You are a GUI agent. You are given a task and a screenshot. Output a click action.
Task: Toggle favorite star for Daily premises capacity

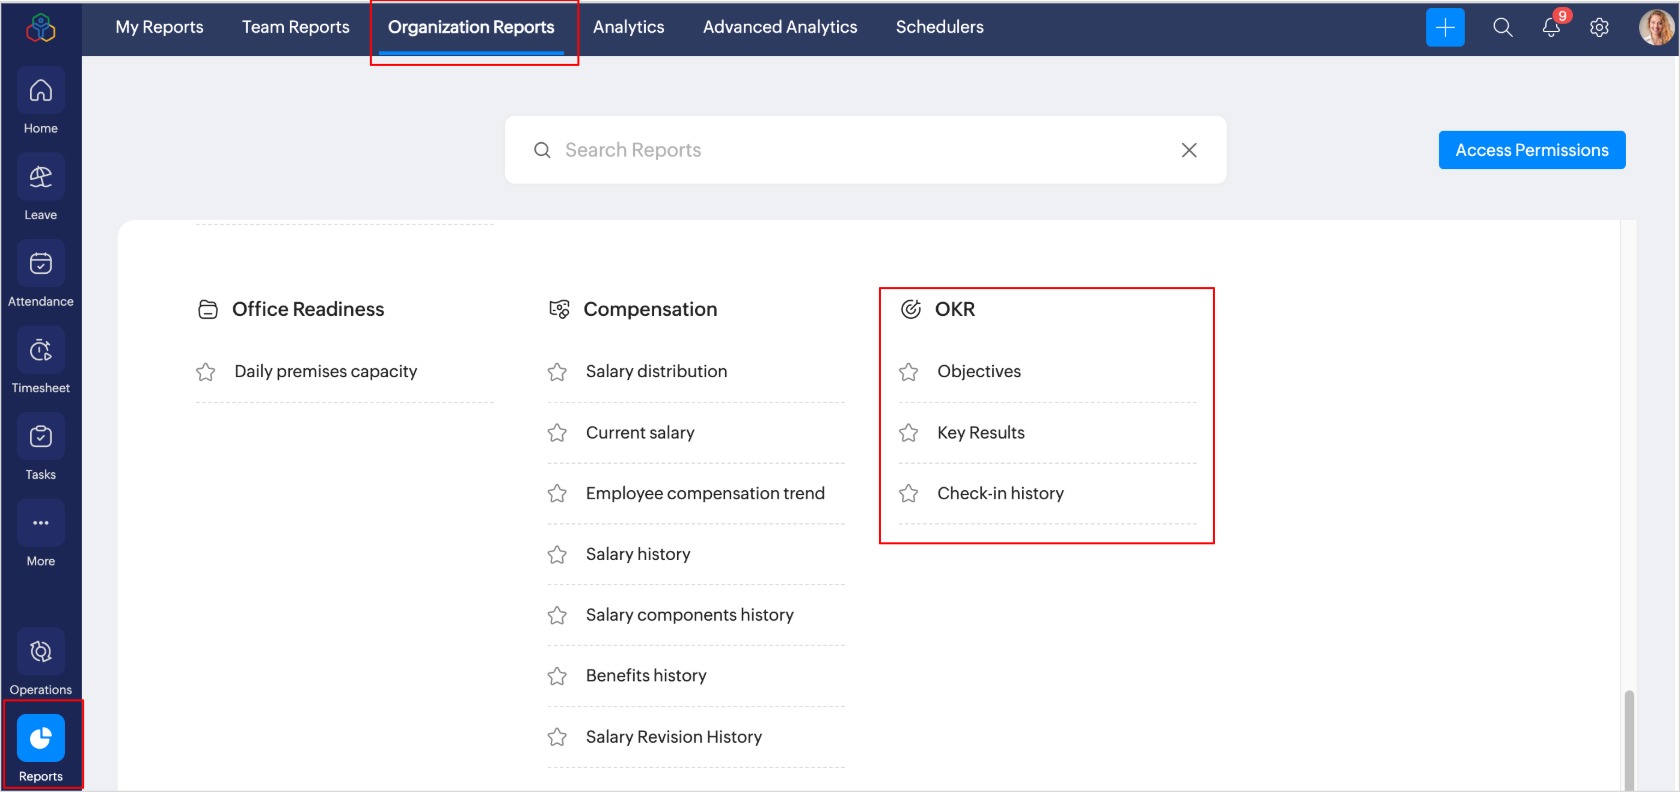pyautogui.click(x=206, y=372)
